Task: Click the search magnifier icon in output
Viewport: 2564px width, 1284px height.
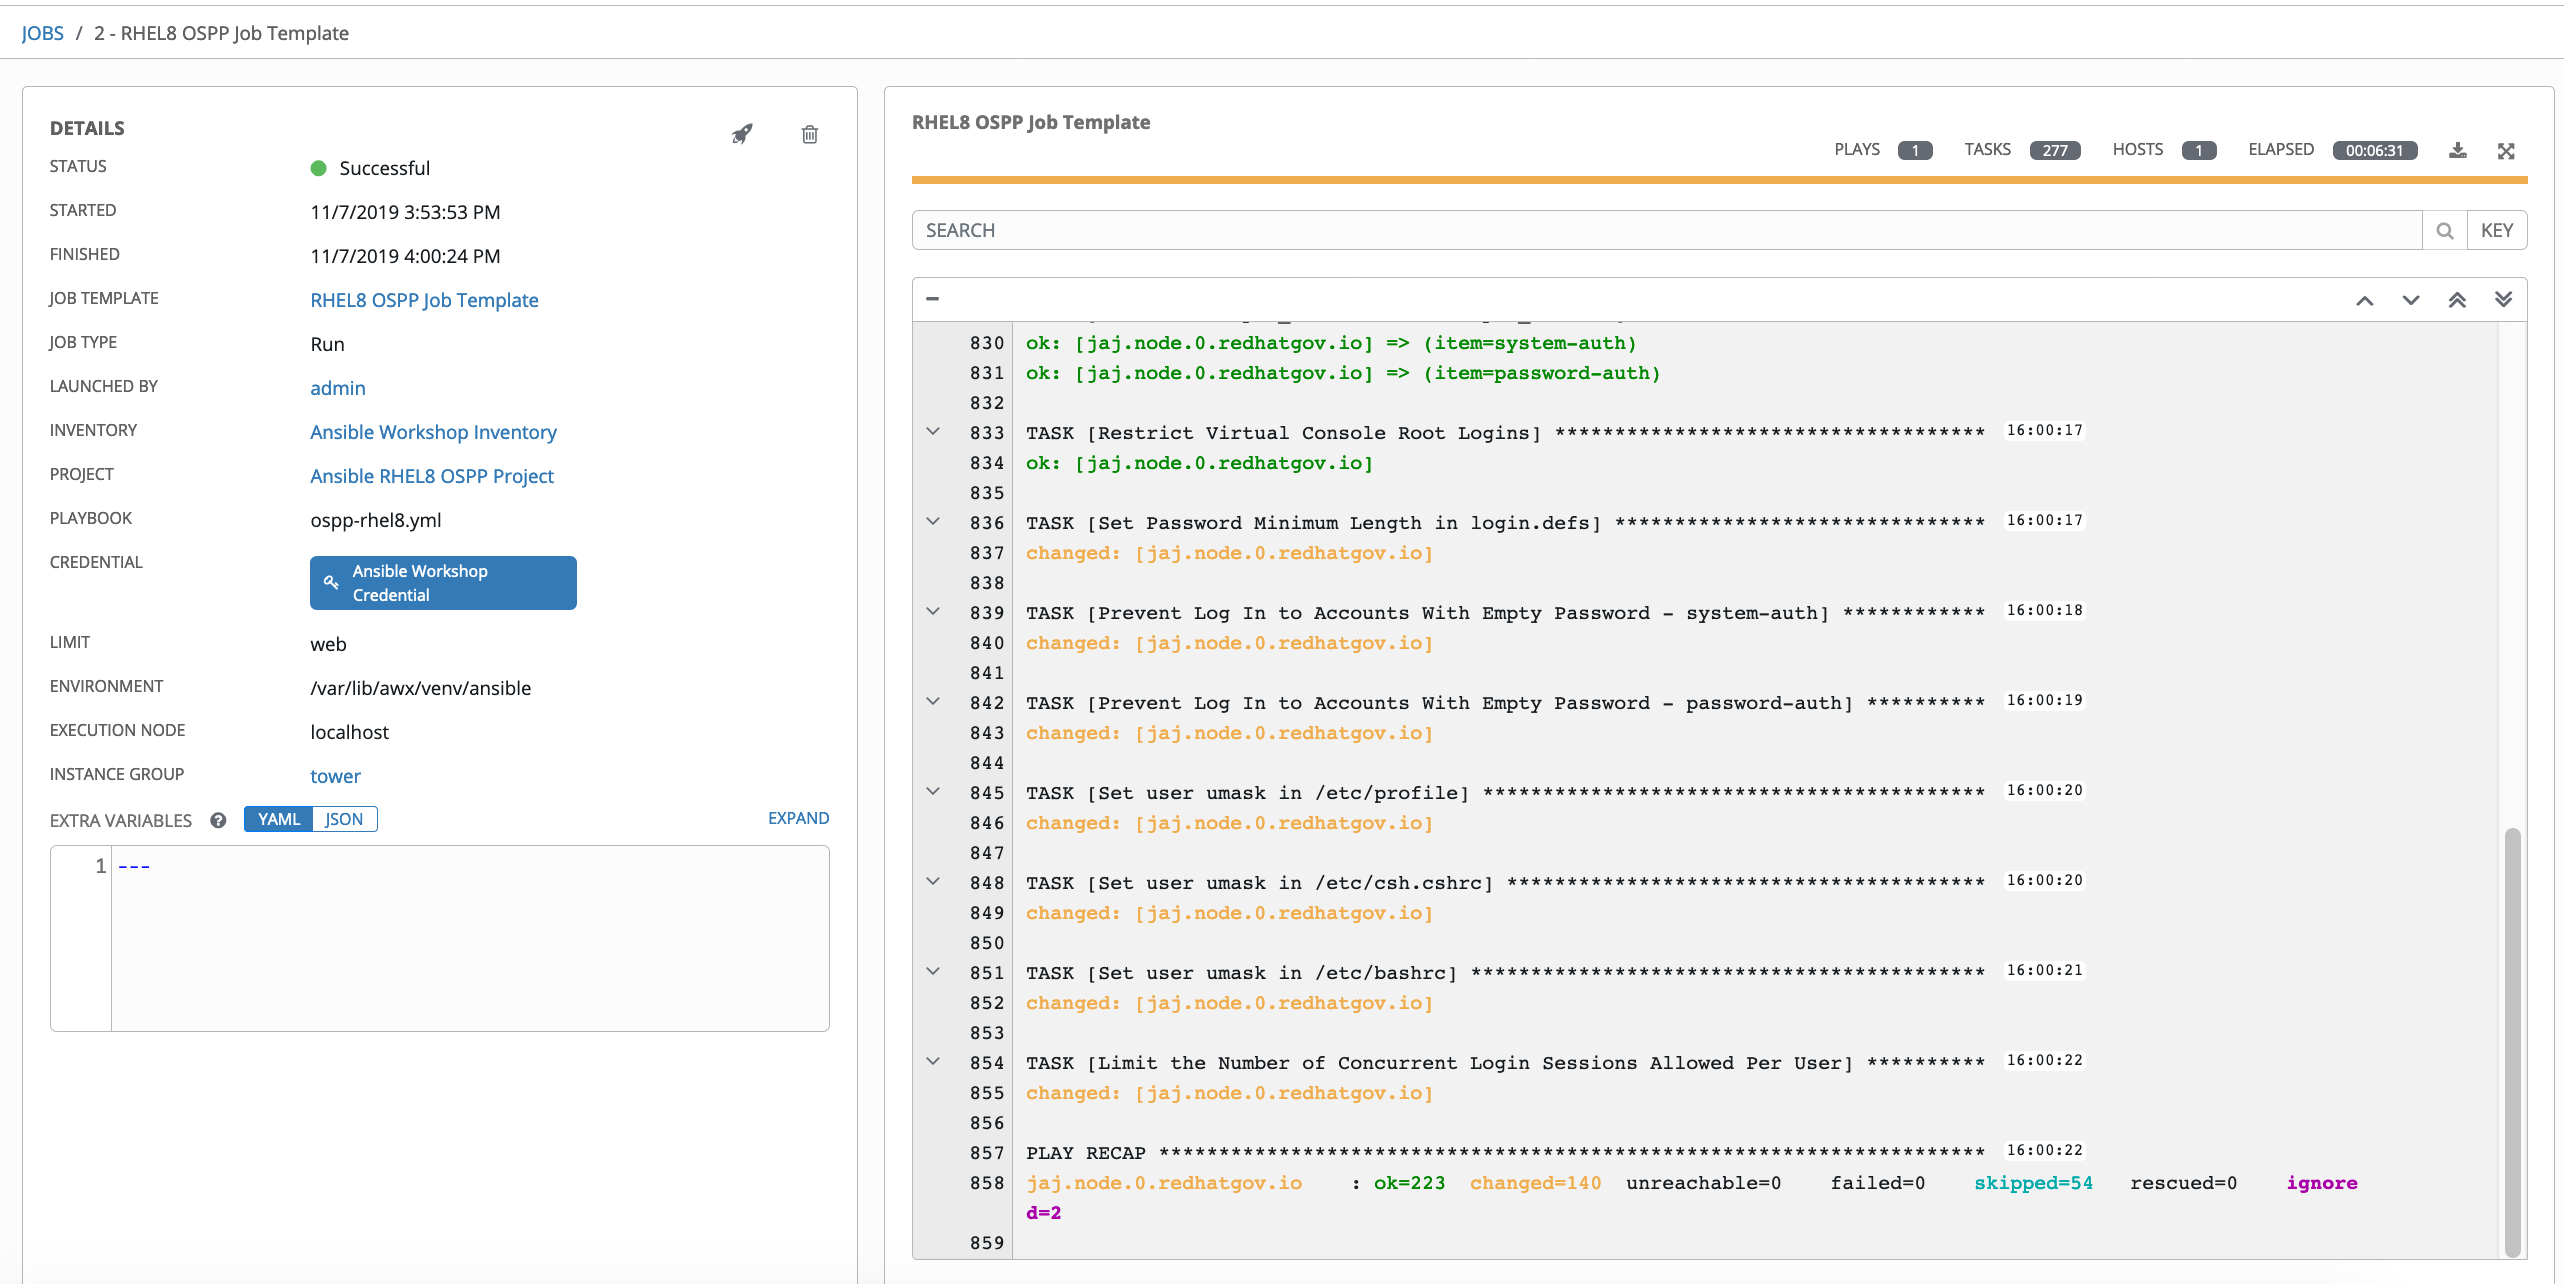Action: tap(2446, 231)
